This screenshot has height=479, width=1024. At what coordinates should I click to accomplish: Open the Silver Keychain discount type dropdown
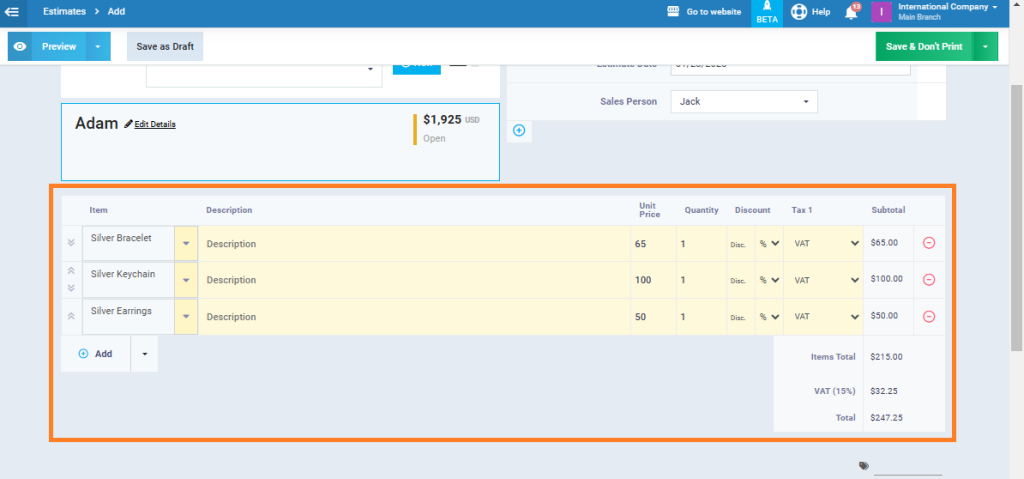coord(769,280)
